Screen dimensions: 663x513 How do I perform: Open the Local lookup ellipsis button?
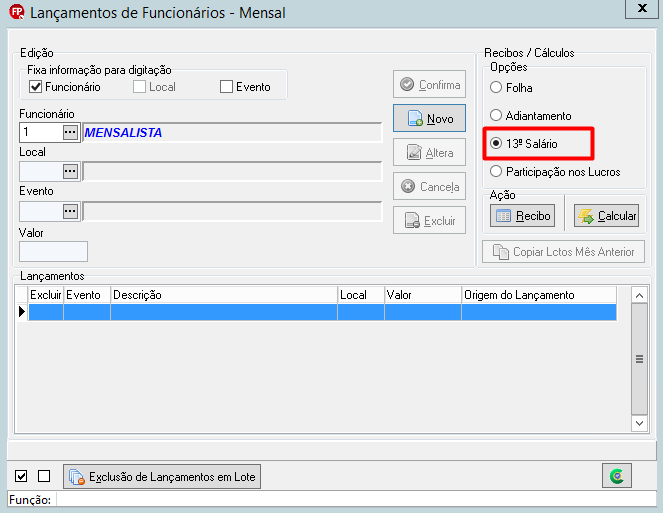[x=70, y=172]
